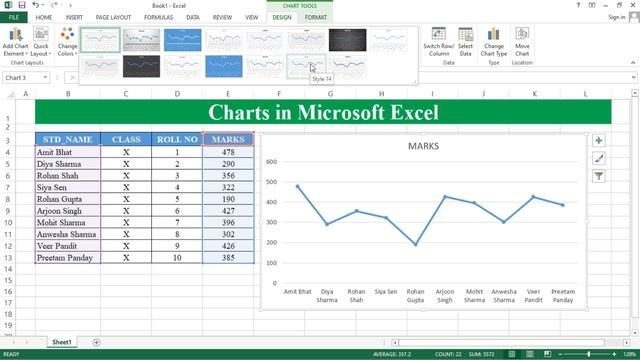The width and height of the screenshot is (640, 360).
Task: Click zoom in plus icon
Action: pos(614,354)
